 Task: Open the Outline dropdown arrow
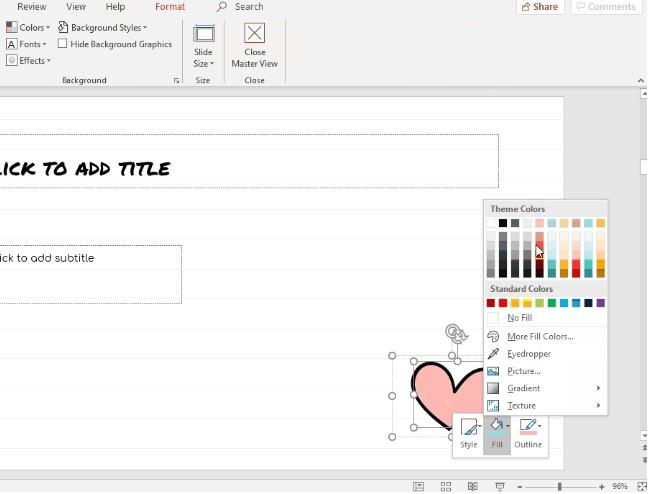[x=540, y=426]
